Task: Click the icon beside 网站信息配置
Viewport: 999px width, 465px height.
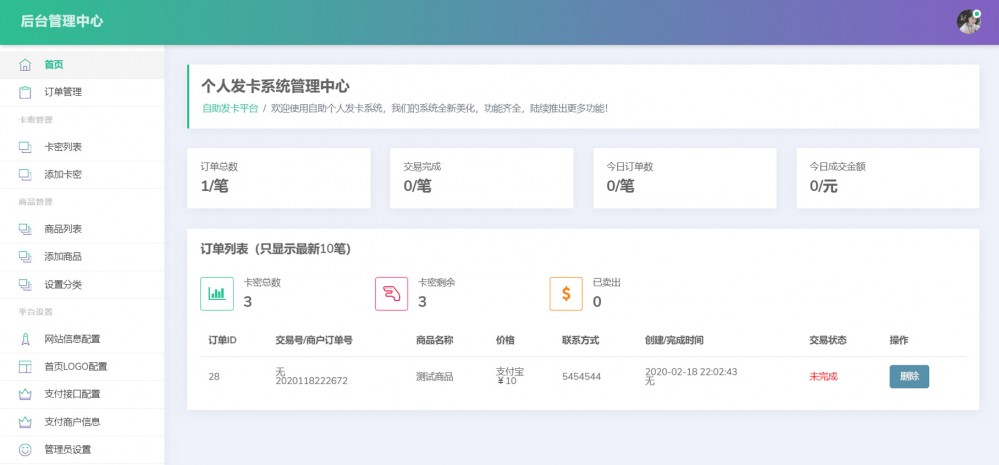Action: point(25,339)
